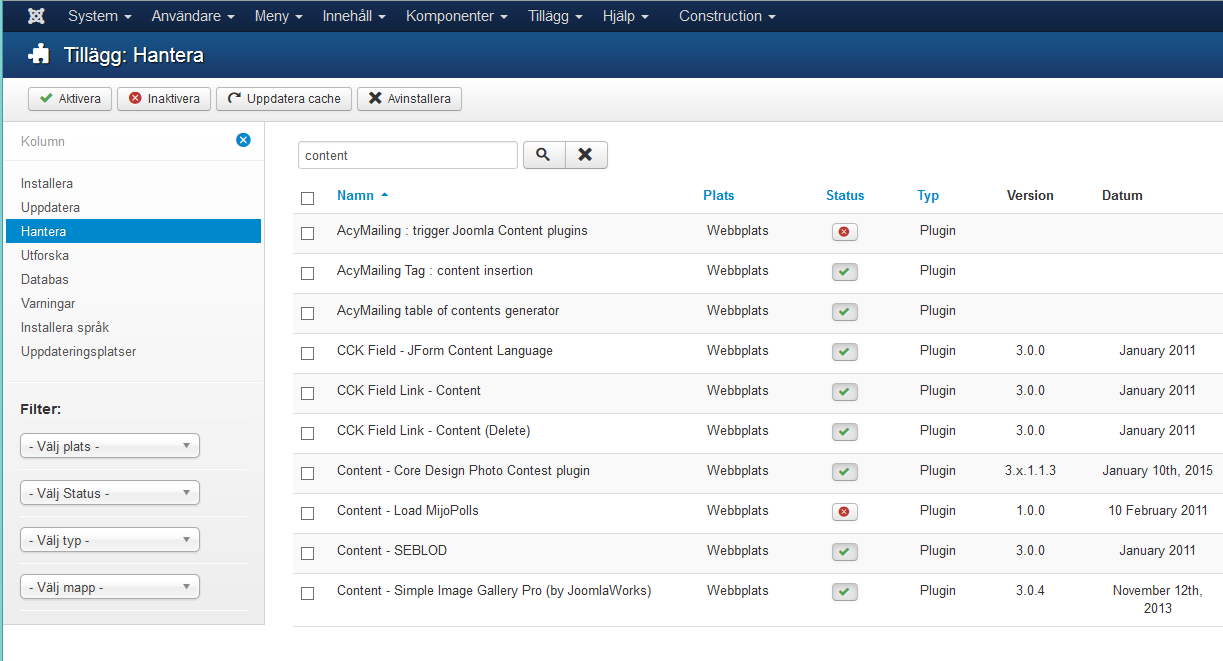Screen dimensions: 1223x661
Task: Click the search field containing 'content'
Action: pos(408,155)
